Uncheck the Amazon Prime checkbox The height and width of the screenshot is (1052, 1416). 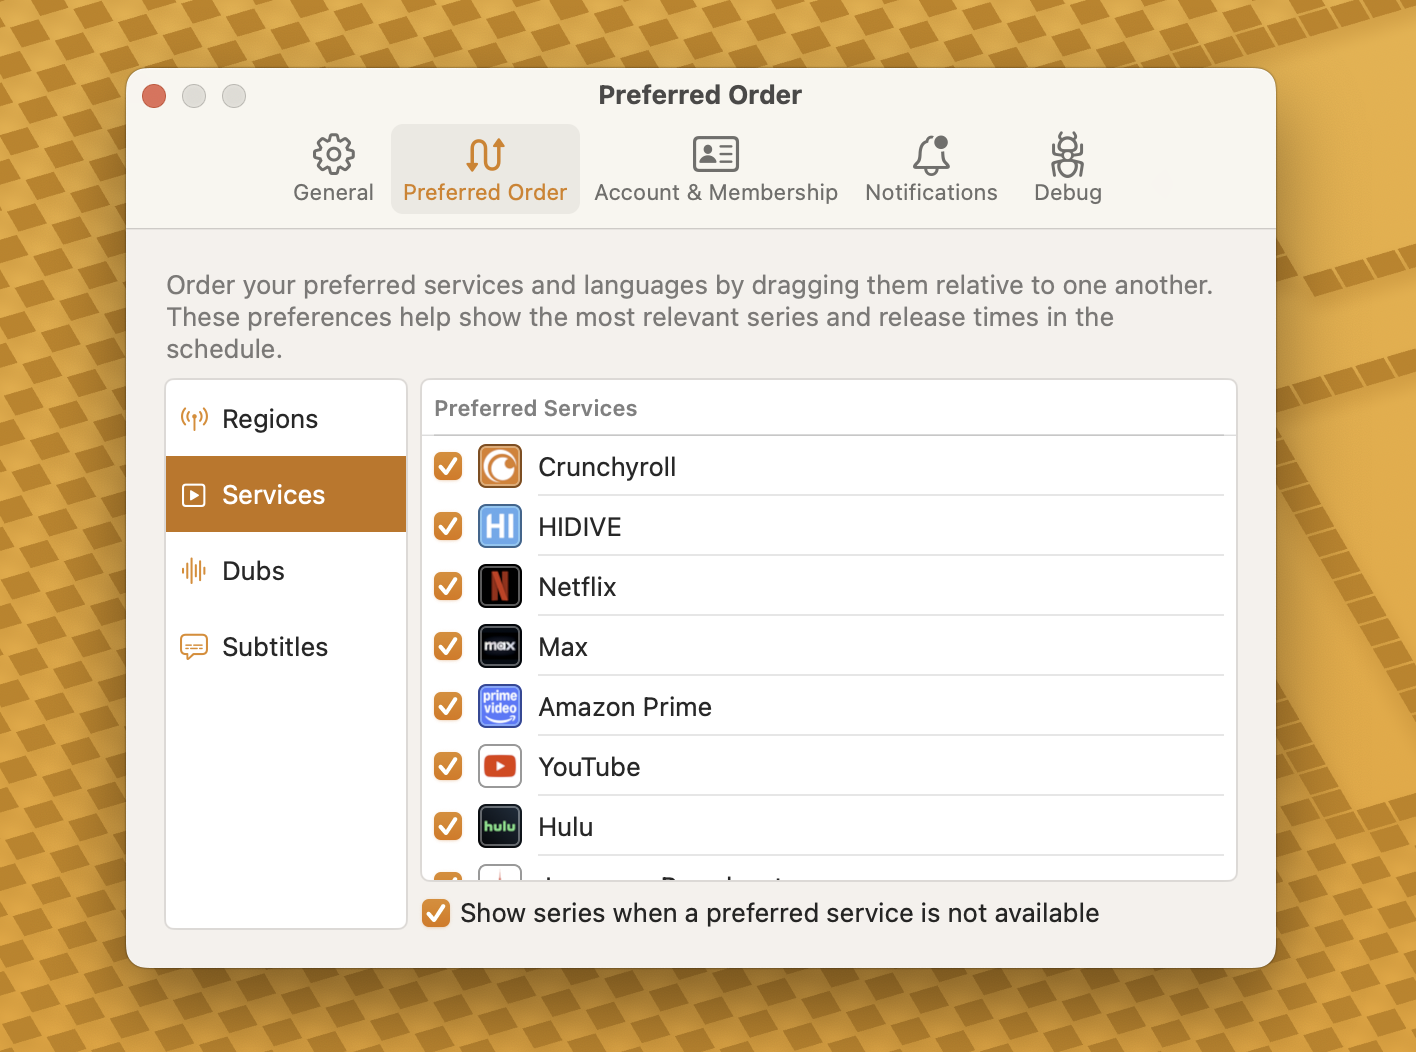[x=448, y=706]
